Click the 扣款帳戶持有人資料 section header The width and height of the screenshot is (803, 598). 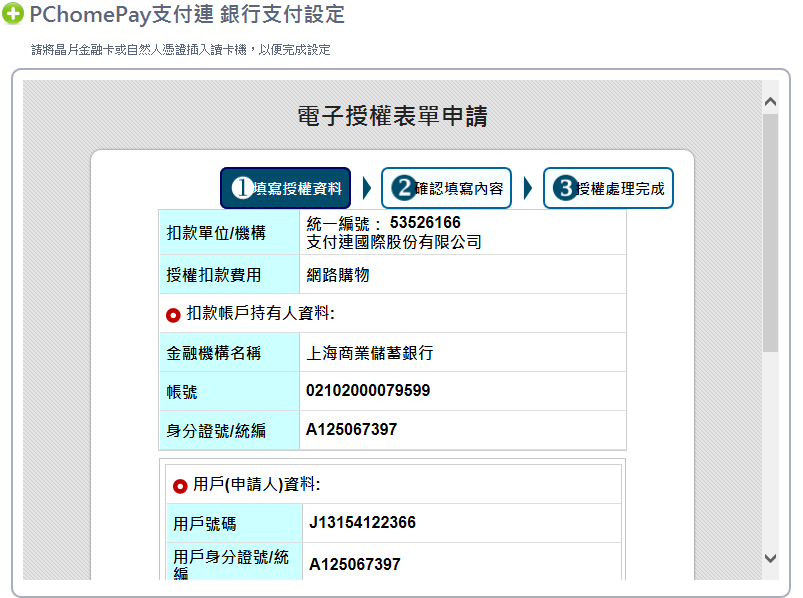pos(261,313)
